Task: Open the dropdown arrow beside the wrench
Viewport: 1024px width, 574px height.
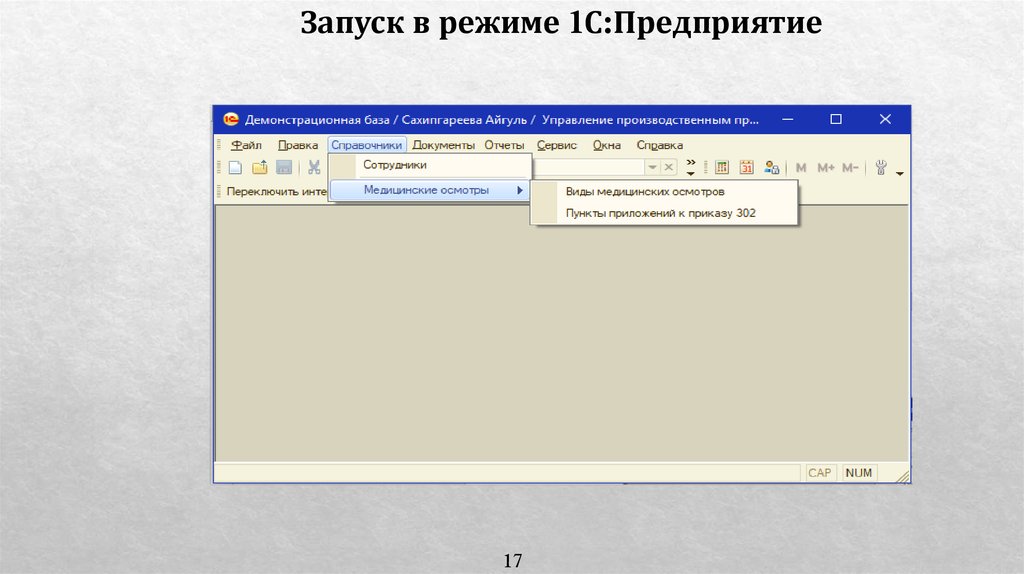Action: click(x=899, y=172)
